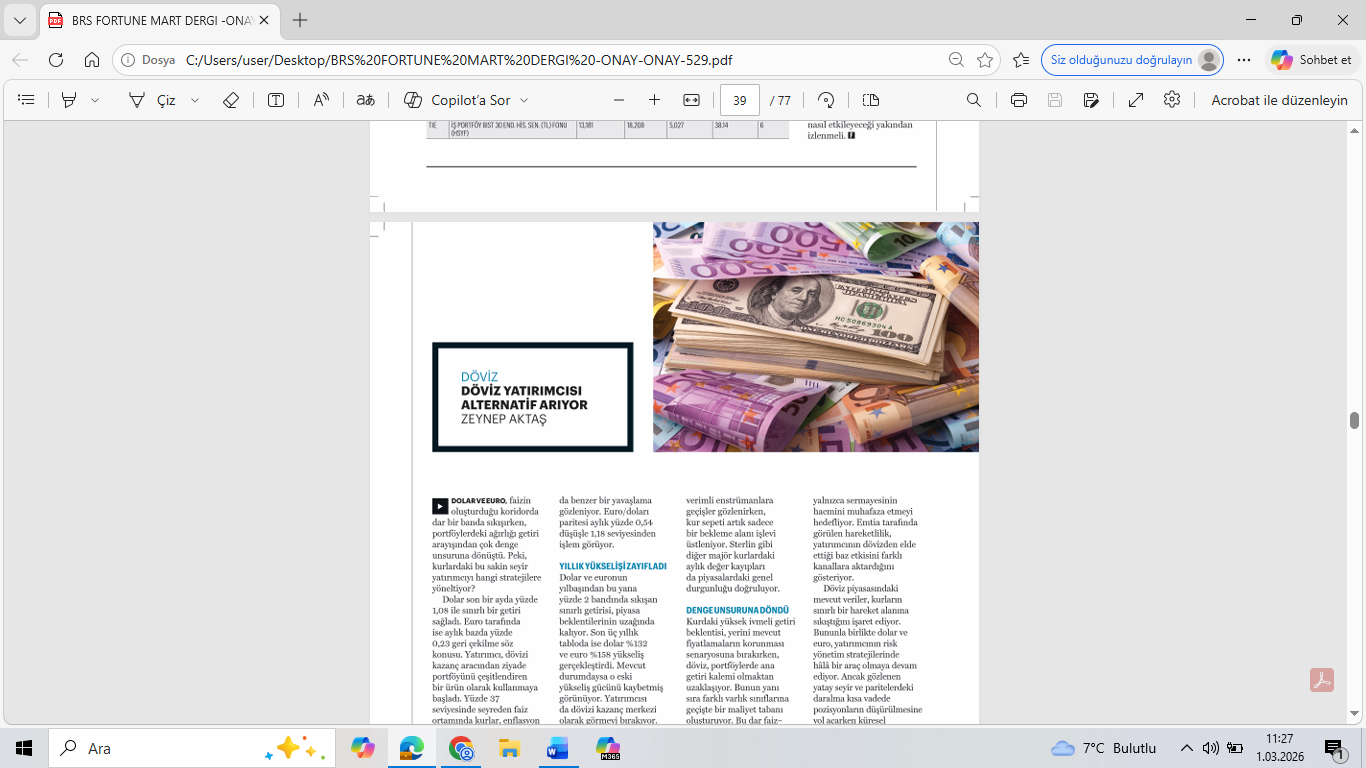1366x768 pixels.
Task: Click Acrobat ile düzenleyin button
Action: pyautogui.click(x=1279, y=100)
